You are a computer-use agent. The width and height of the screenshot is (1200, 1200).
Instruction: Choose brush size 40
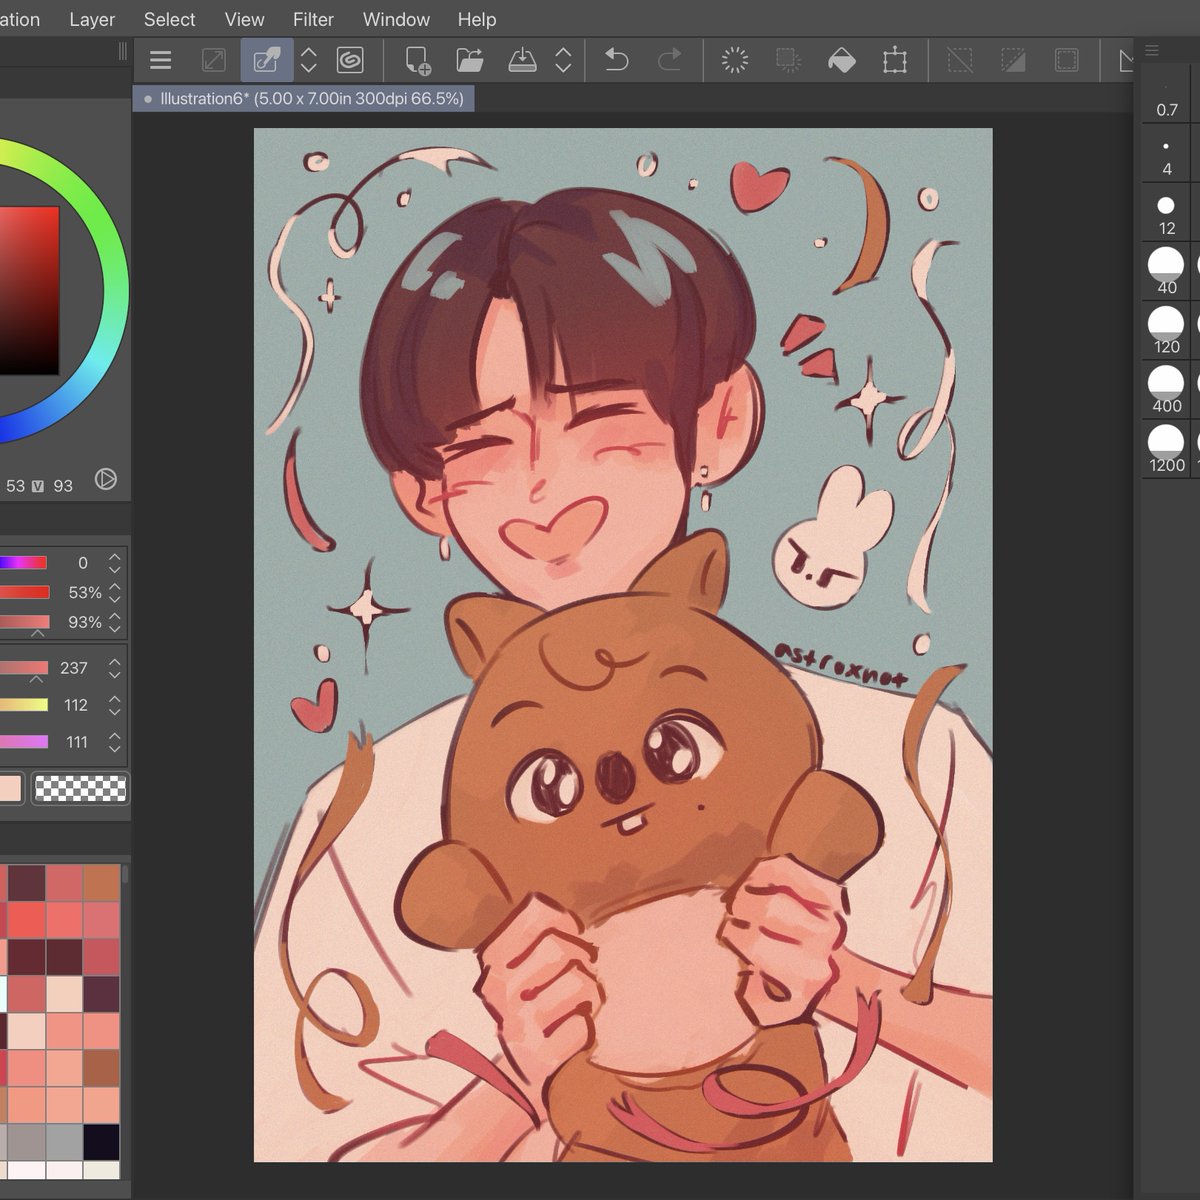[x=1166, y=271]
